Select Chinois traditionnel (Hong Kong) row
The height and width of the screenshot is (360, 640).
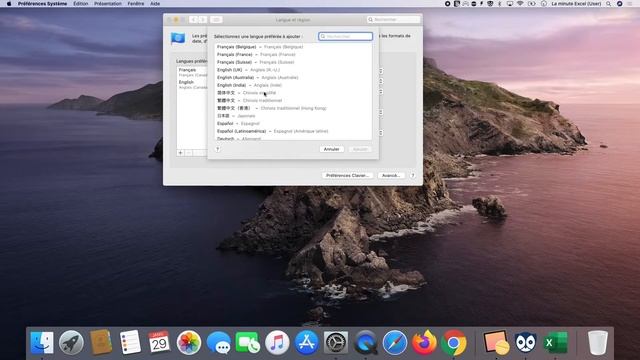[293, 108]
